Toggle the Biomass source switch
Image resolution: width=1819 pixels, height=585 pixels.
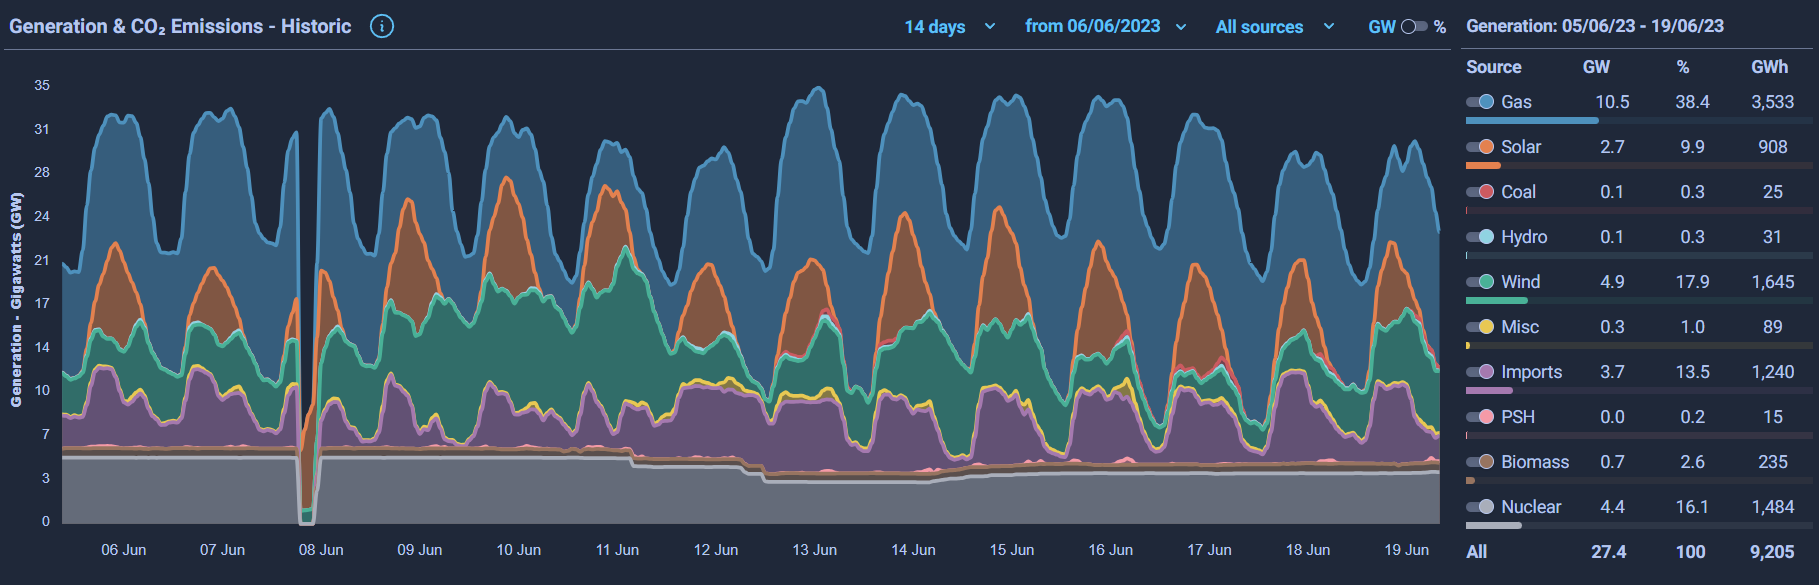pos(1480,462)
